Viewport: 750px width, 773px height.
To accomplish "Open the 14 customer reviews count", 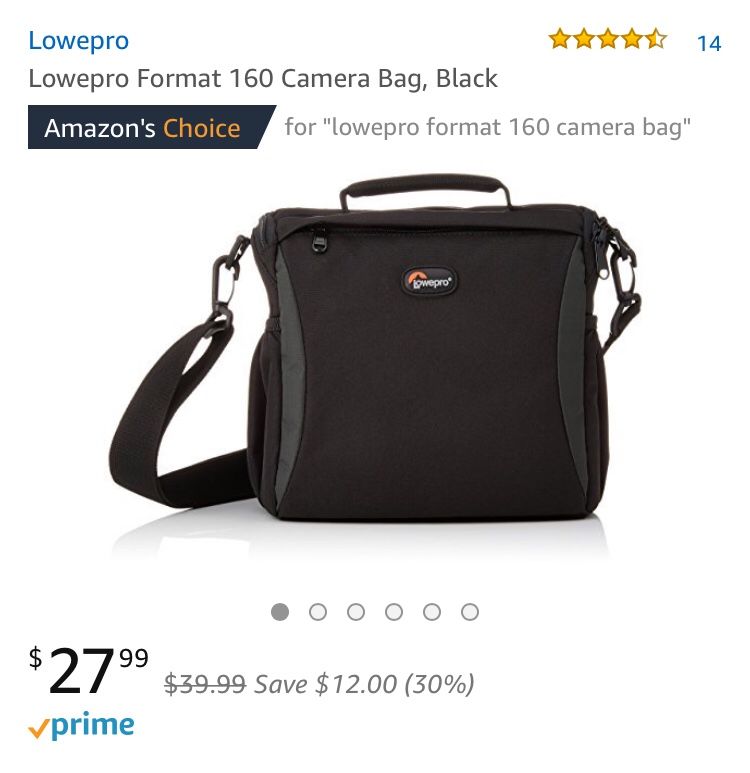I will tap(709, 43).
